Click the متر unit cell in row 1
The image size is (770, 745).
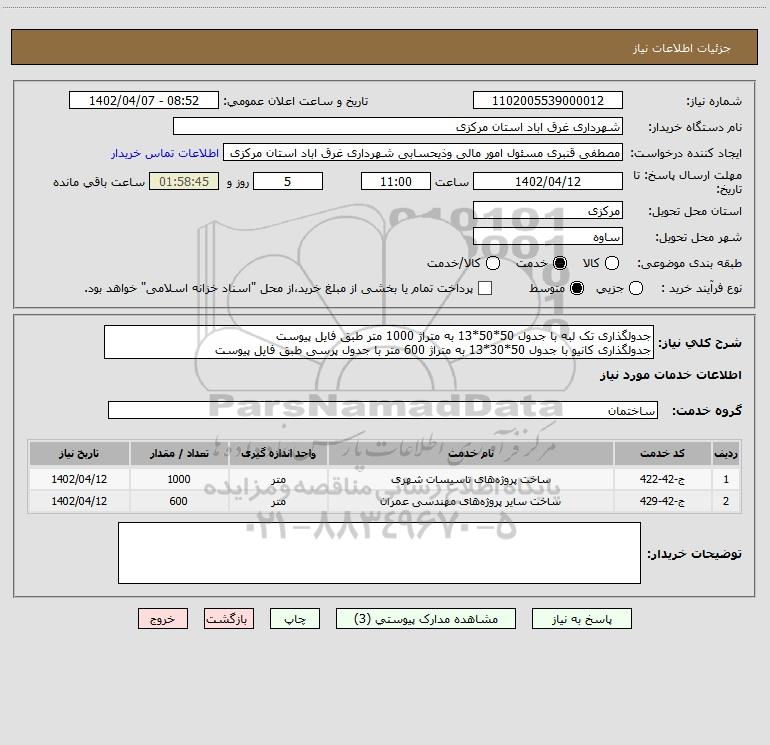(278, 479)
